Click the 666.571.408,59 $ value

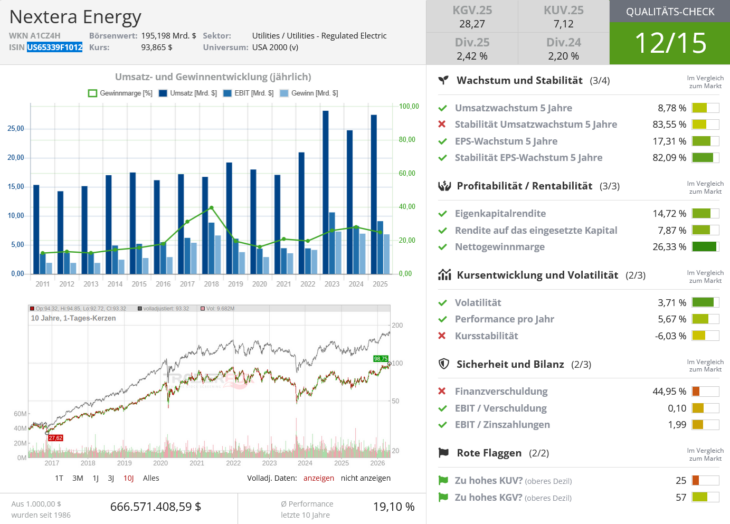coord(155,507)
